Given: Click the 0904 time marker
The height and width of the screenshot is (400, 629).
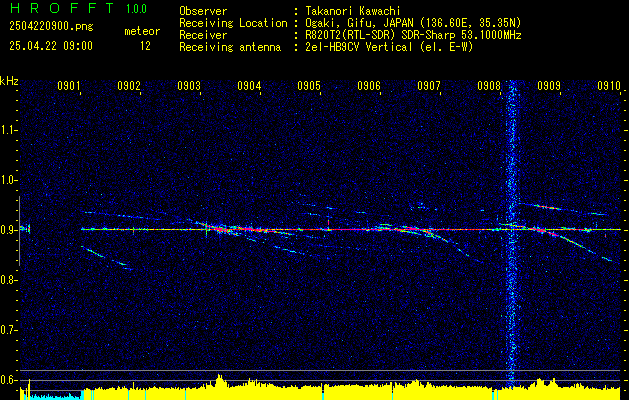Looking at the screenshot, I should coord(249,85).
